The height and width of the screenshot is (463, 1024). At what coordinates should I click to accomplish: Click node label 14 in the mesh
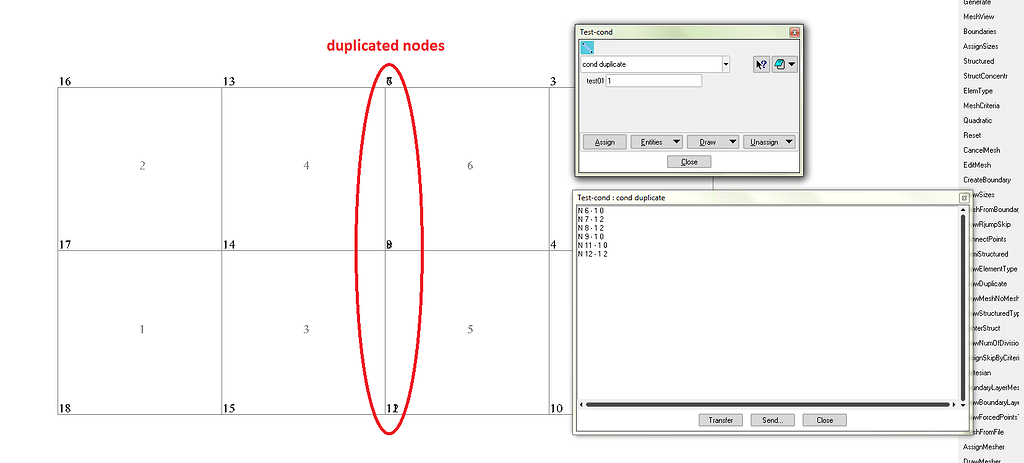(229, 245)
